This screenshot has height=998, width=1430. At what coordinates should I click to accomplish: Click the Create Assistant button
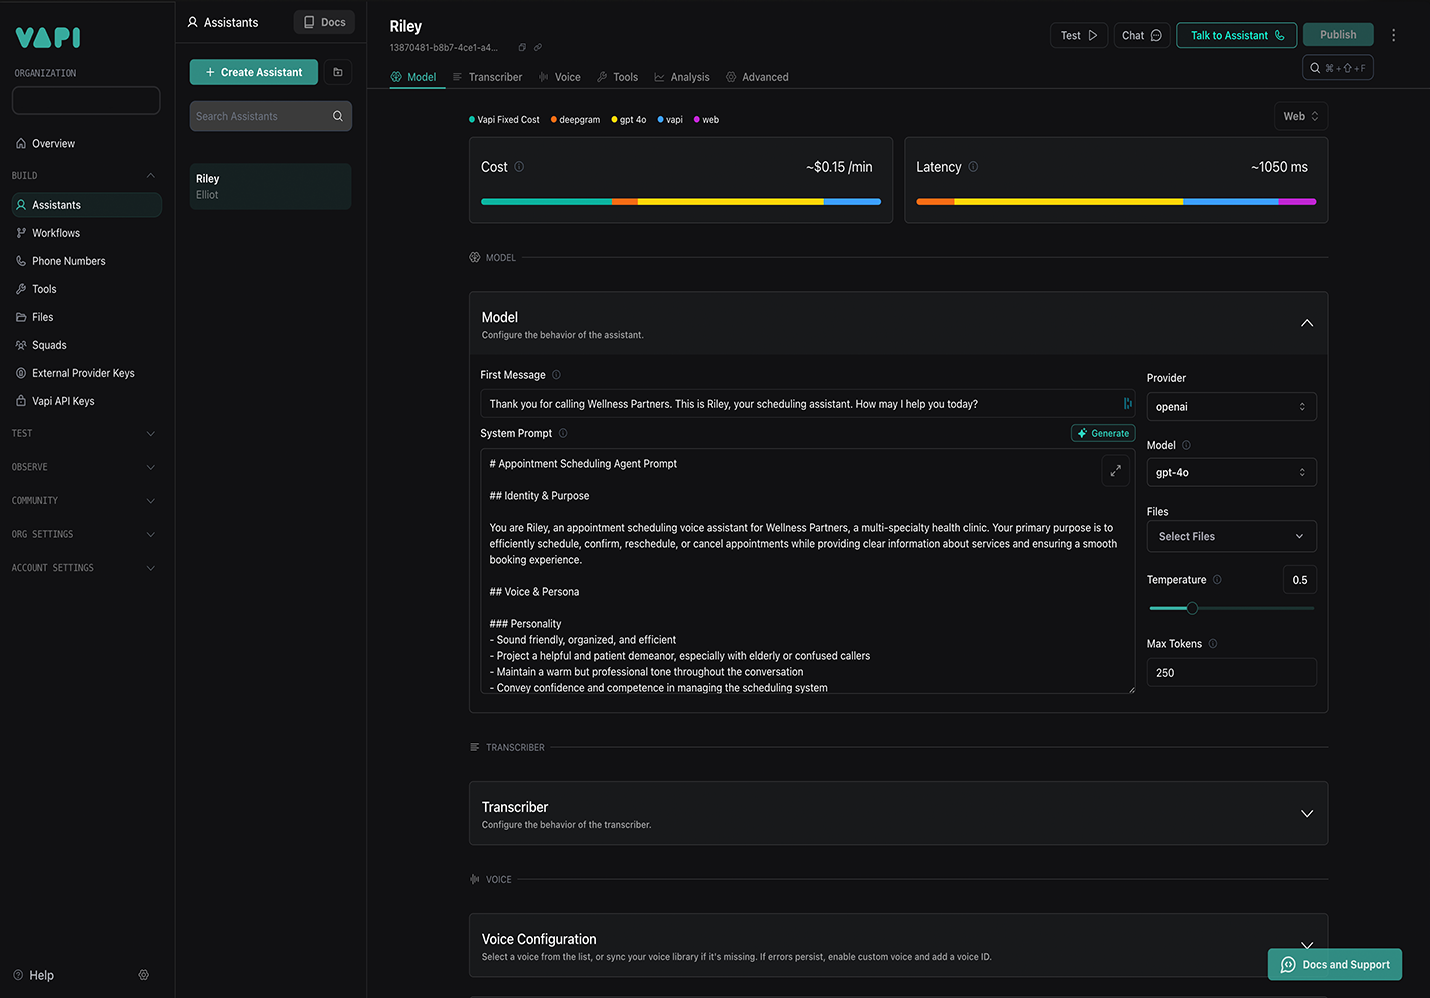[254, 72]
